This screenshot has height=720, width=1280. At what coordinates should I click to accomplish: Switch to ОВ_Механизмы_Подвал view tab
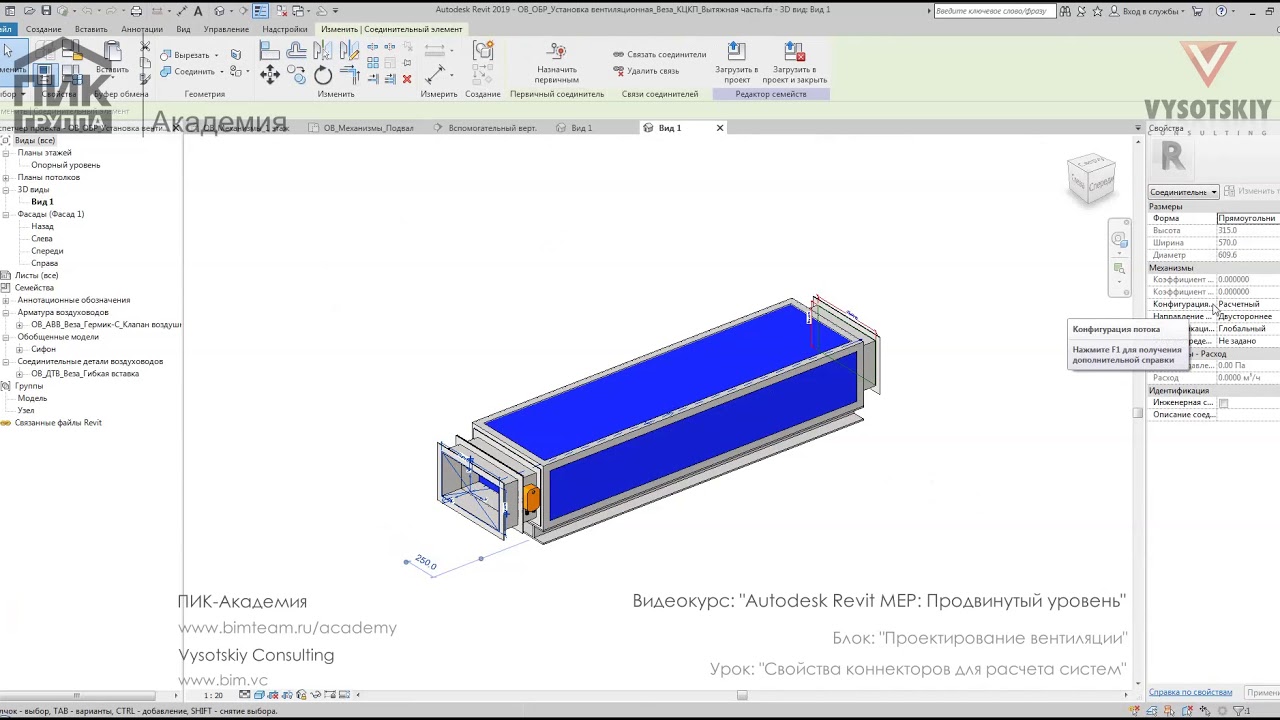click(368, 128)
